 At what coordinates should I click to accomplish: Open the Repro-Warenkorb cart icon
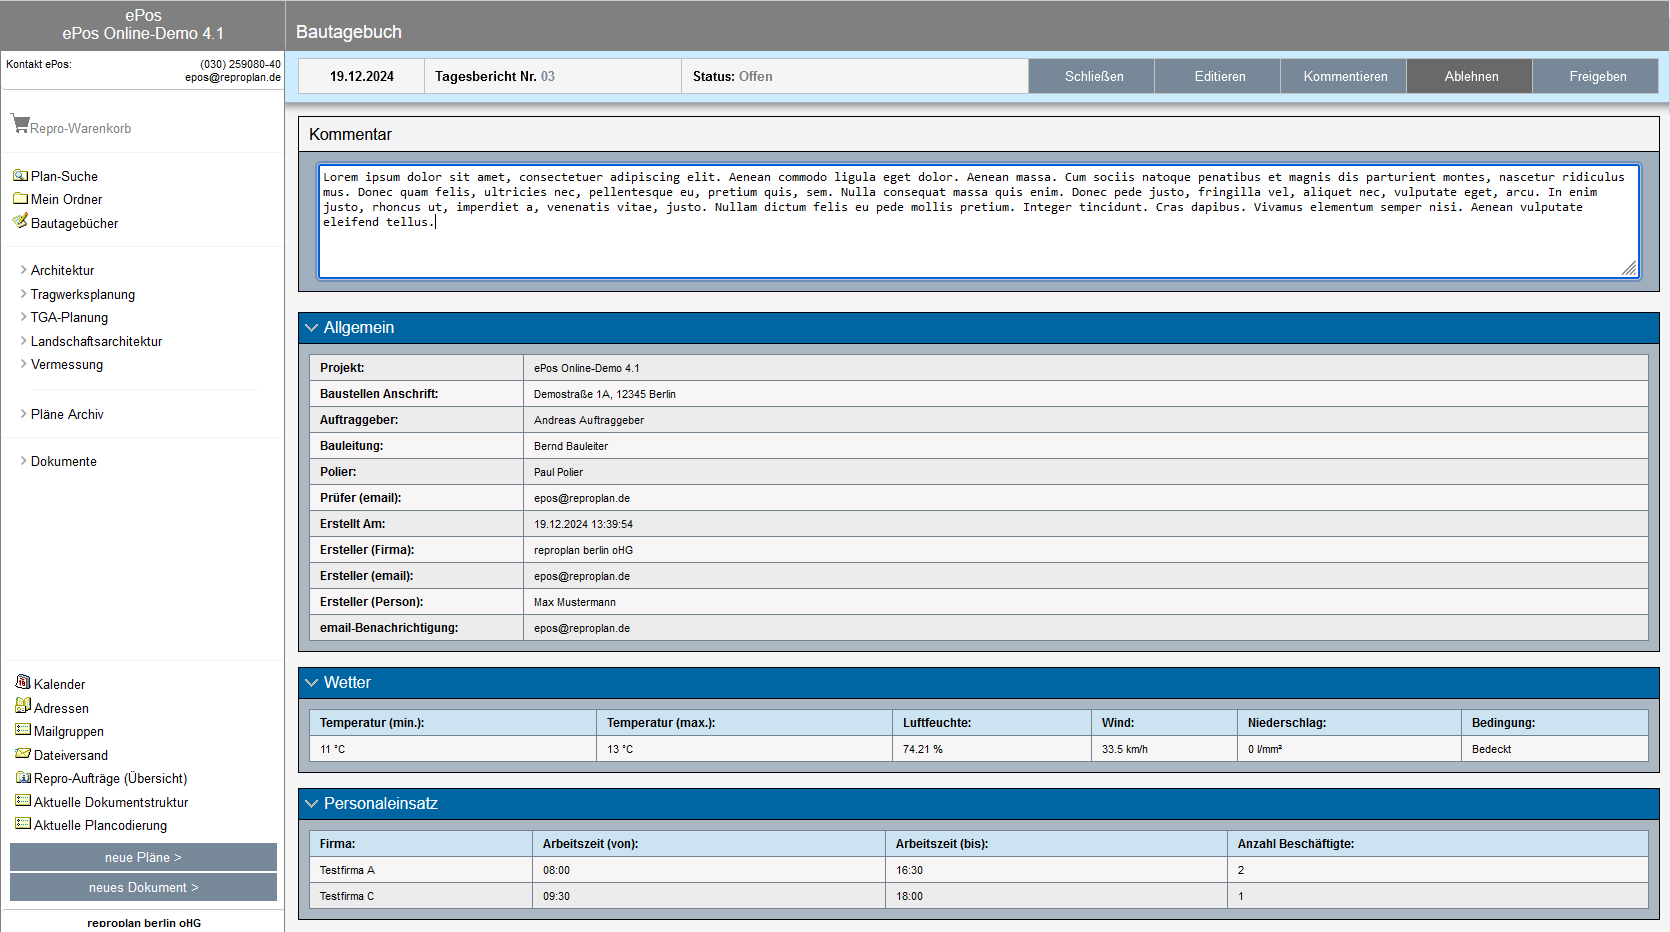20,124
